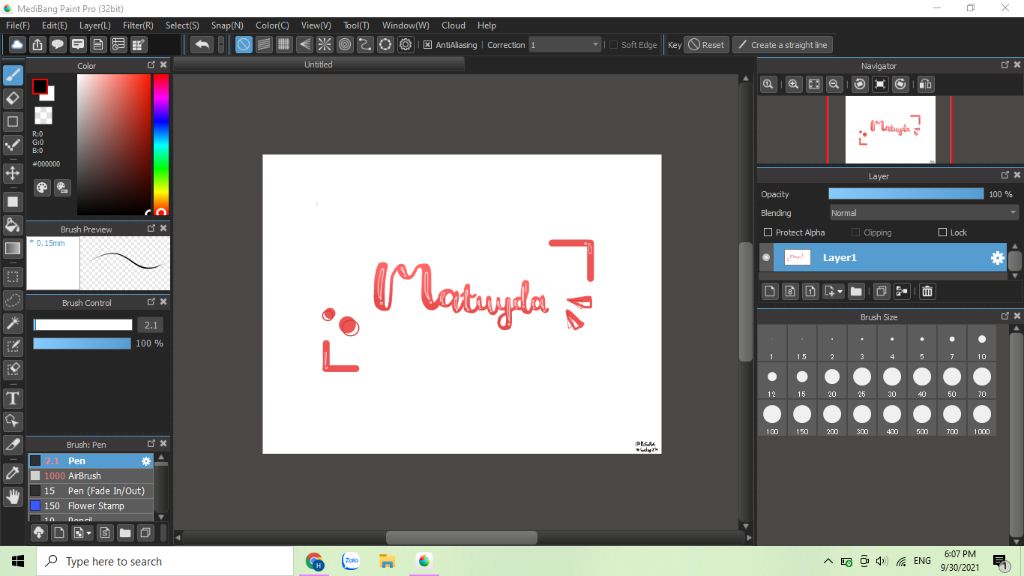The height and width of the screenshot is (576, 1024).
Task: Click the hue spectrum color bar
Action: [x=160, y=140]
